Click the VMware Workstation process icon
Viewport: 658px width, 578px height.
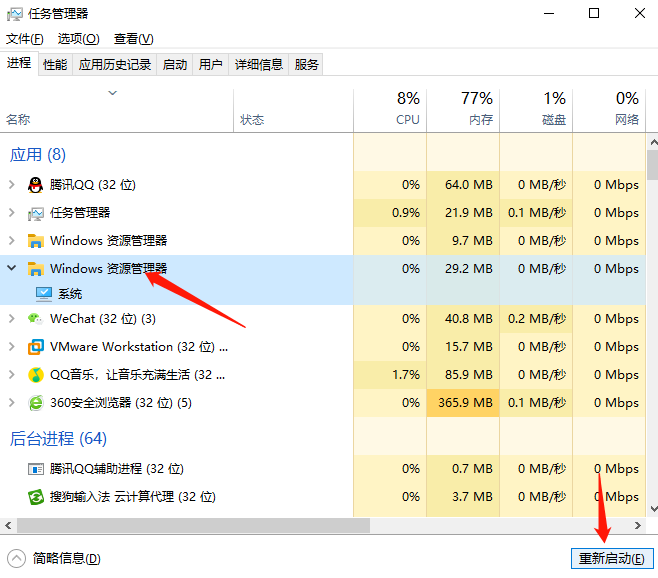coord(36,347)
